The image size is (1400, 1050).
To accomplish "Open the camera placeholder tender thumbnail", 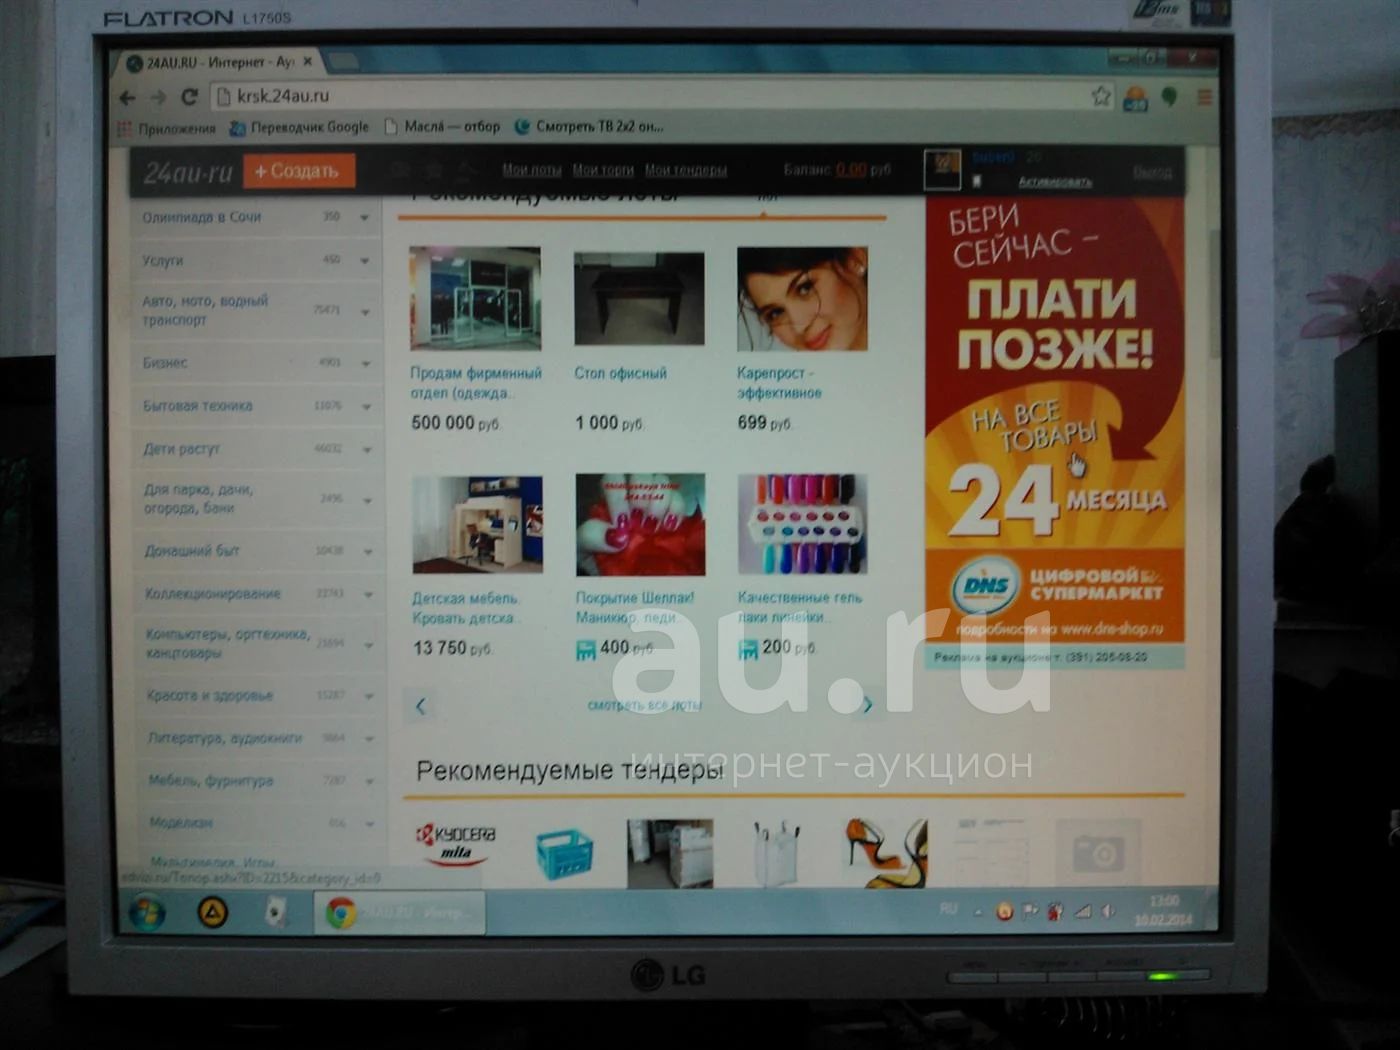I will point(1097,853).
